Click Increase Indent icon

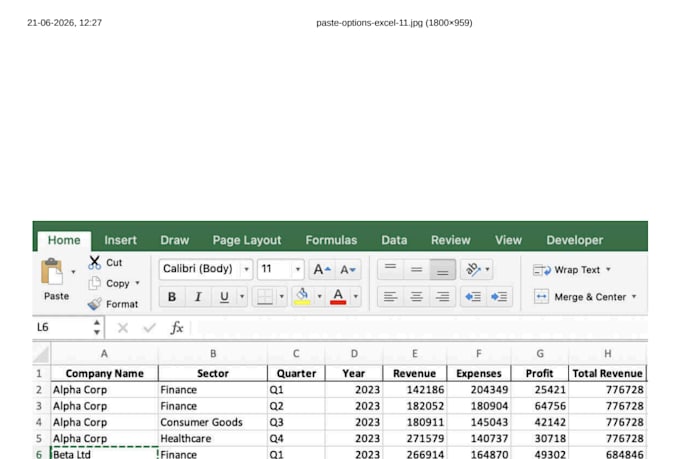point(499,297)
